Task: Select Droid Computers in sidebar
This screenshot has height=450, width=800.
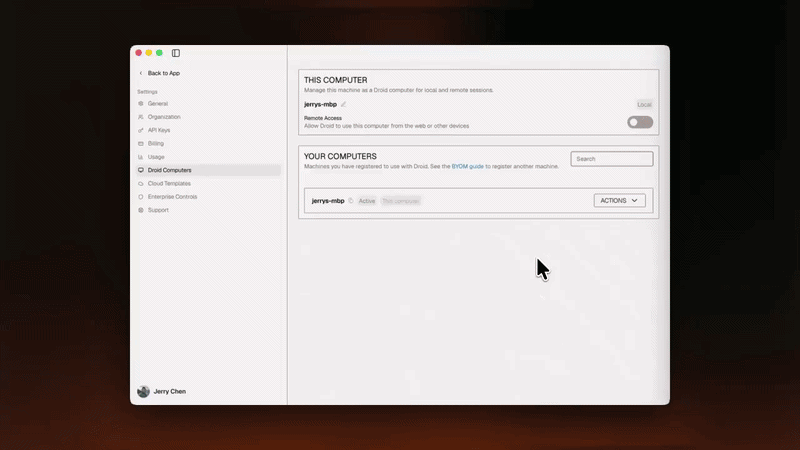Action: click(x=209, y=170)
